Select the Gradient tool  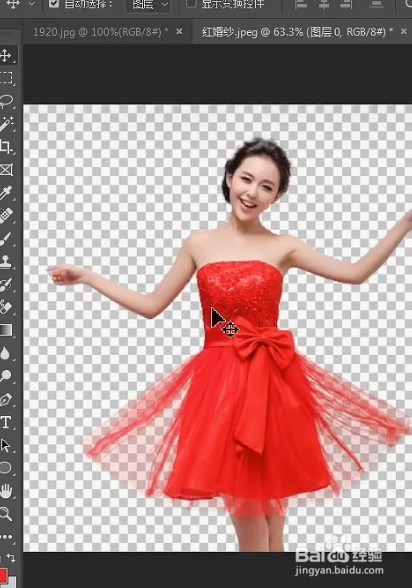click(x=6, y=330)
